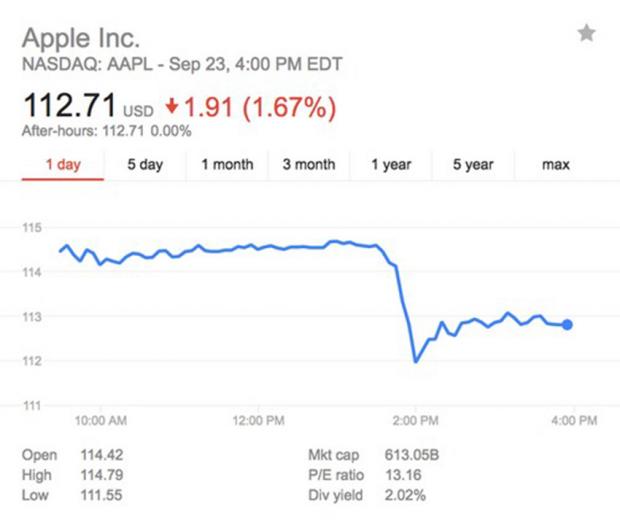
Task: Show the 3 month chart range
Action: (x=308, y=164)
